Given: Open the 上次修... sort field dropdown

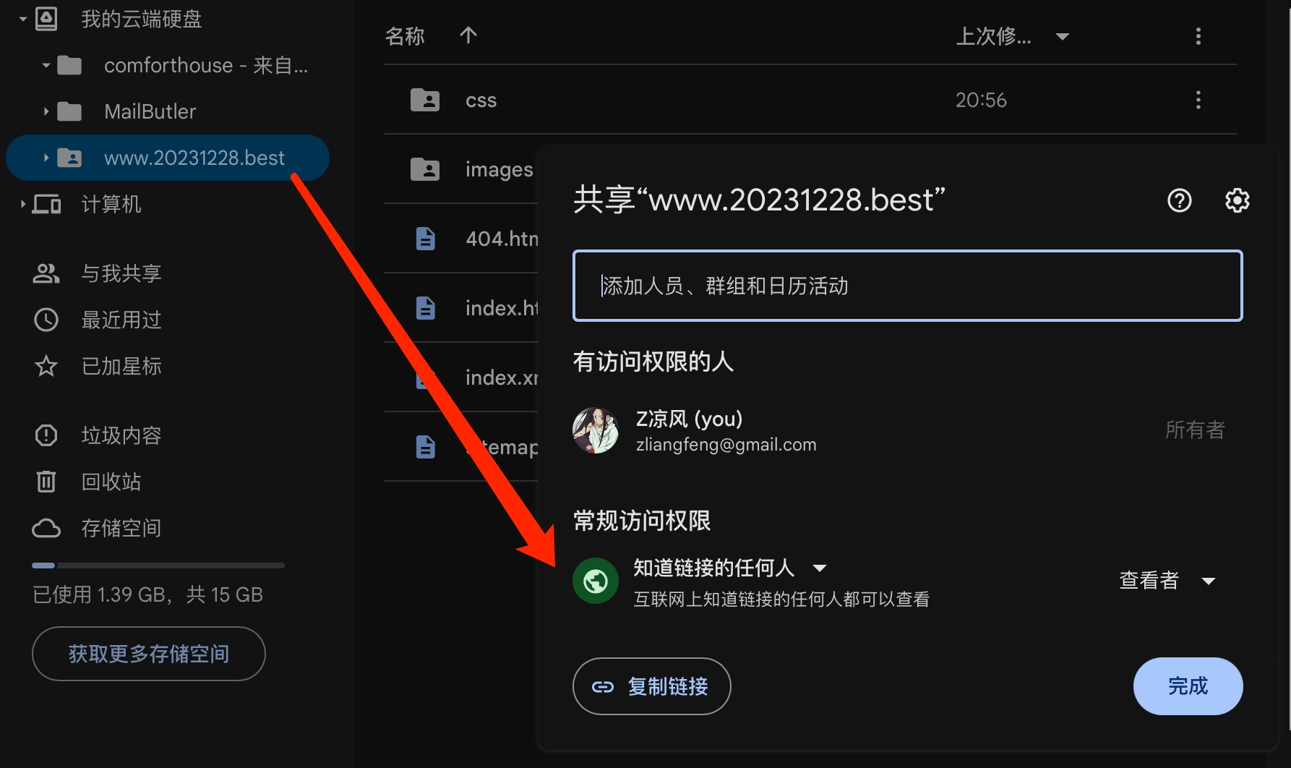Looking at the screenshot, I should coord(1062,37).
